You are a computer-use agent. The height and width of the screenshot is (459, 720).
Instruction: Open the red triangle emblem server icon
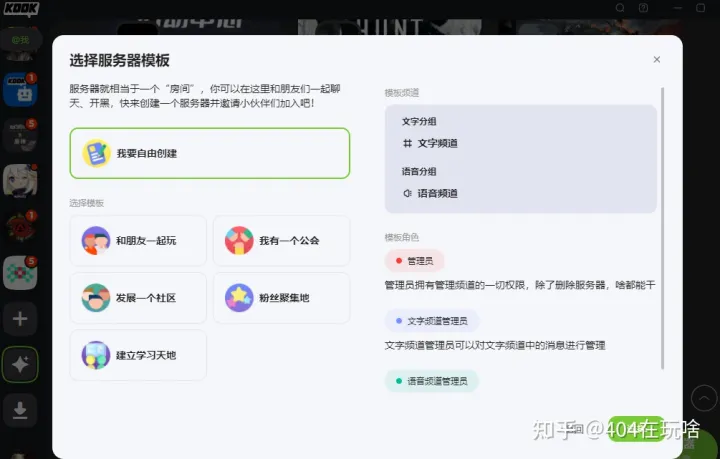20,227
